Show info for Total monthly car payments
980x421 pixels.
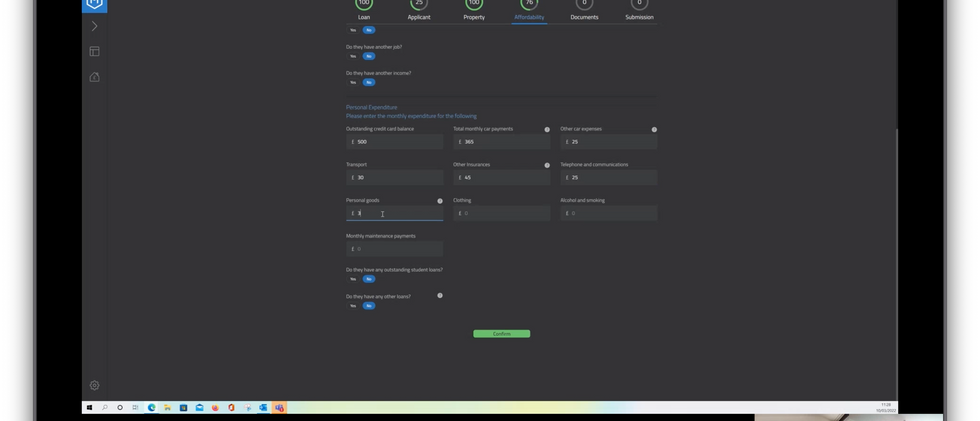547,129
